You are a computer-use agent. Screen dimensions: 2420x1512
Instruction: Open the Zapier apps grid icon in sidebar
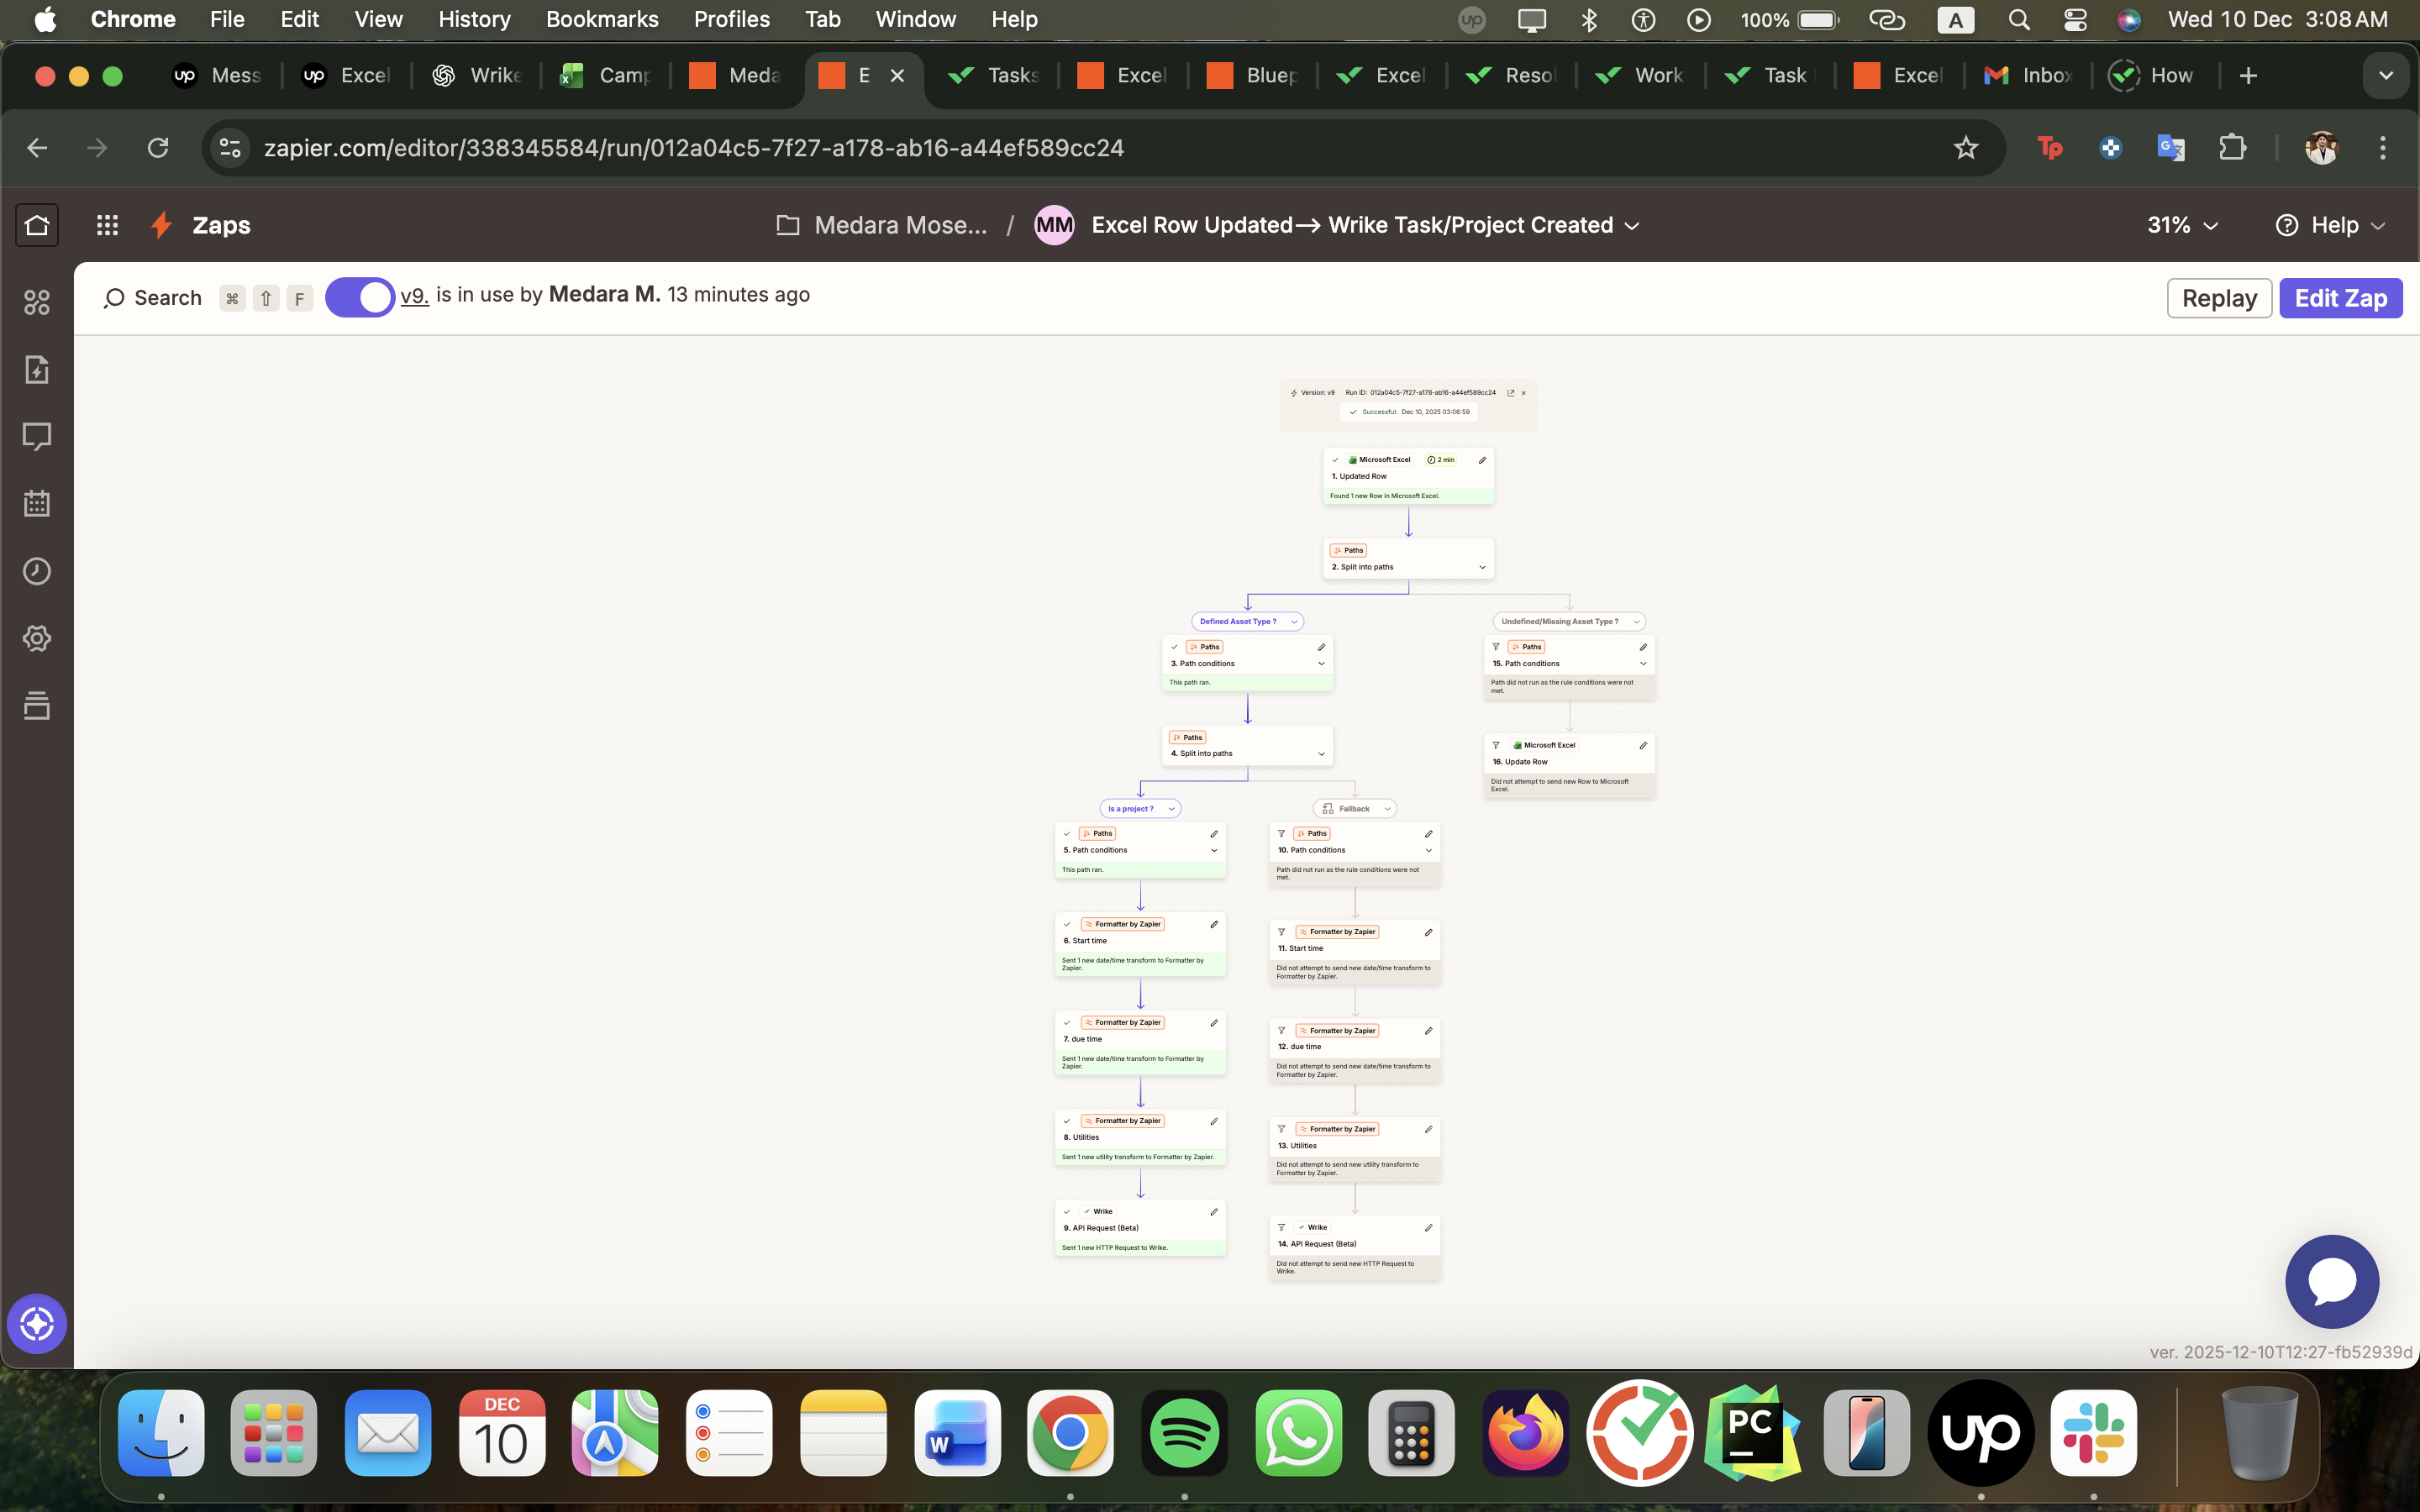point(37,302)
